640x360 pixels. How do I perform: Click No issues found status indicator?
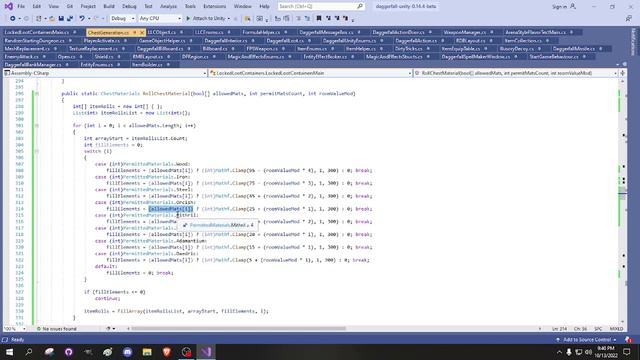(56, 329)
